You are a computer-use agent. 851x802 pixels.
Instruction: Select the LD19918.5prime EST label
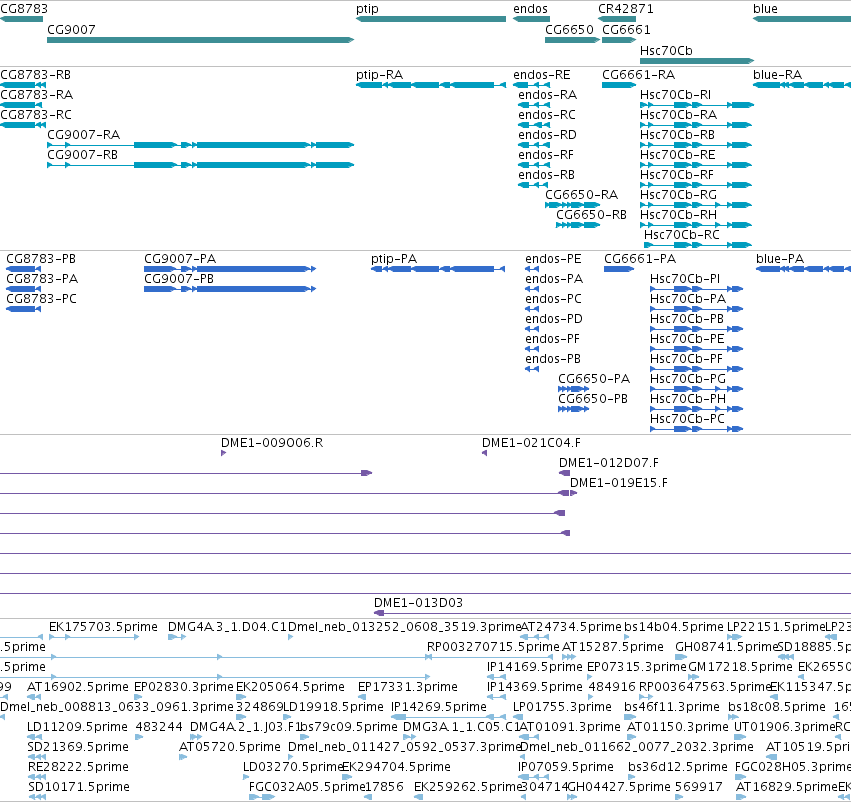click(x=333, y=706)
